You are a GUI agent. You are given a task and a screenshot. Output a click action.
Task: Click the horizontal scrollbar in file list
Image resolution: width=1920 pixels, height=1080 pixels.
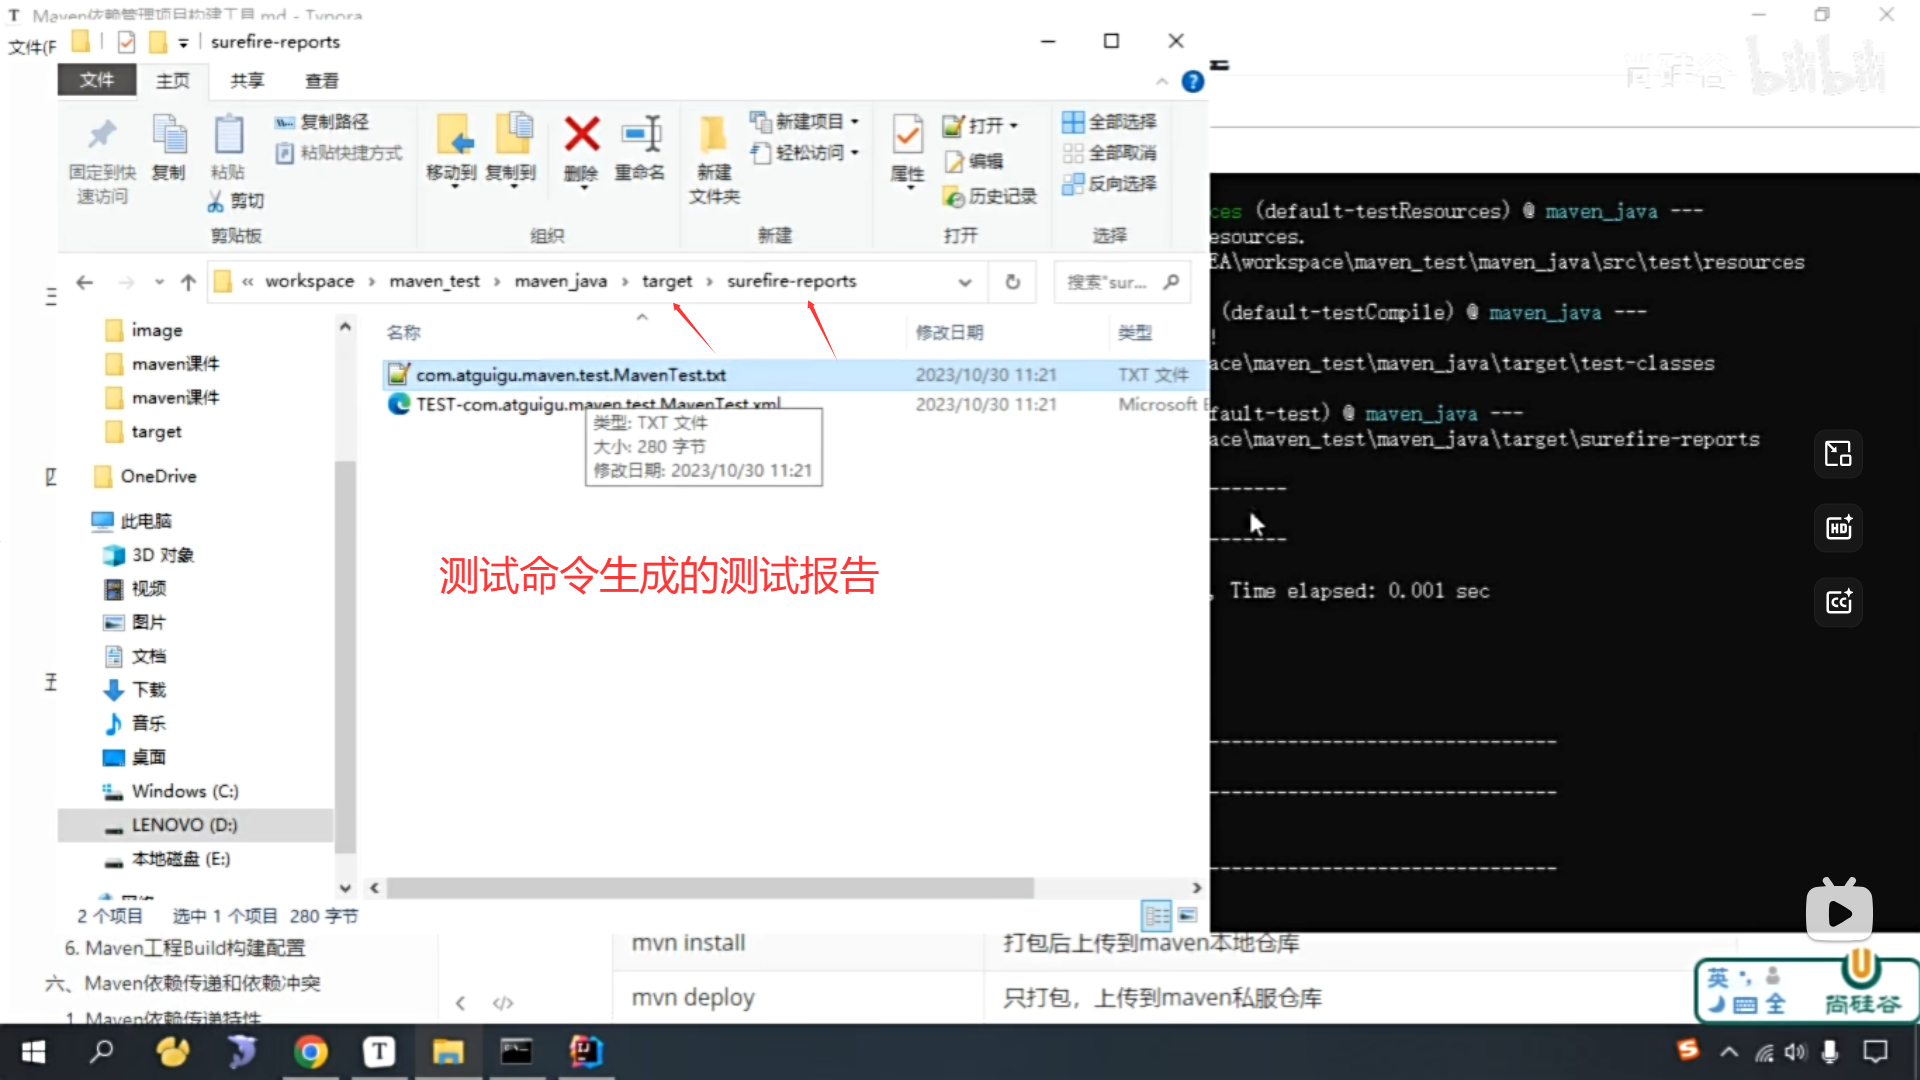710,888
